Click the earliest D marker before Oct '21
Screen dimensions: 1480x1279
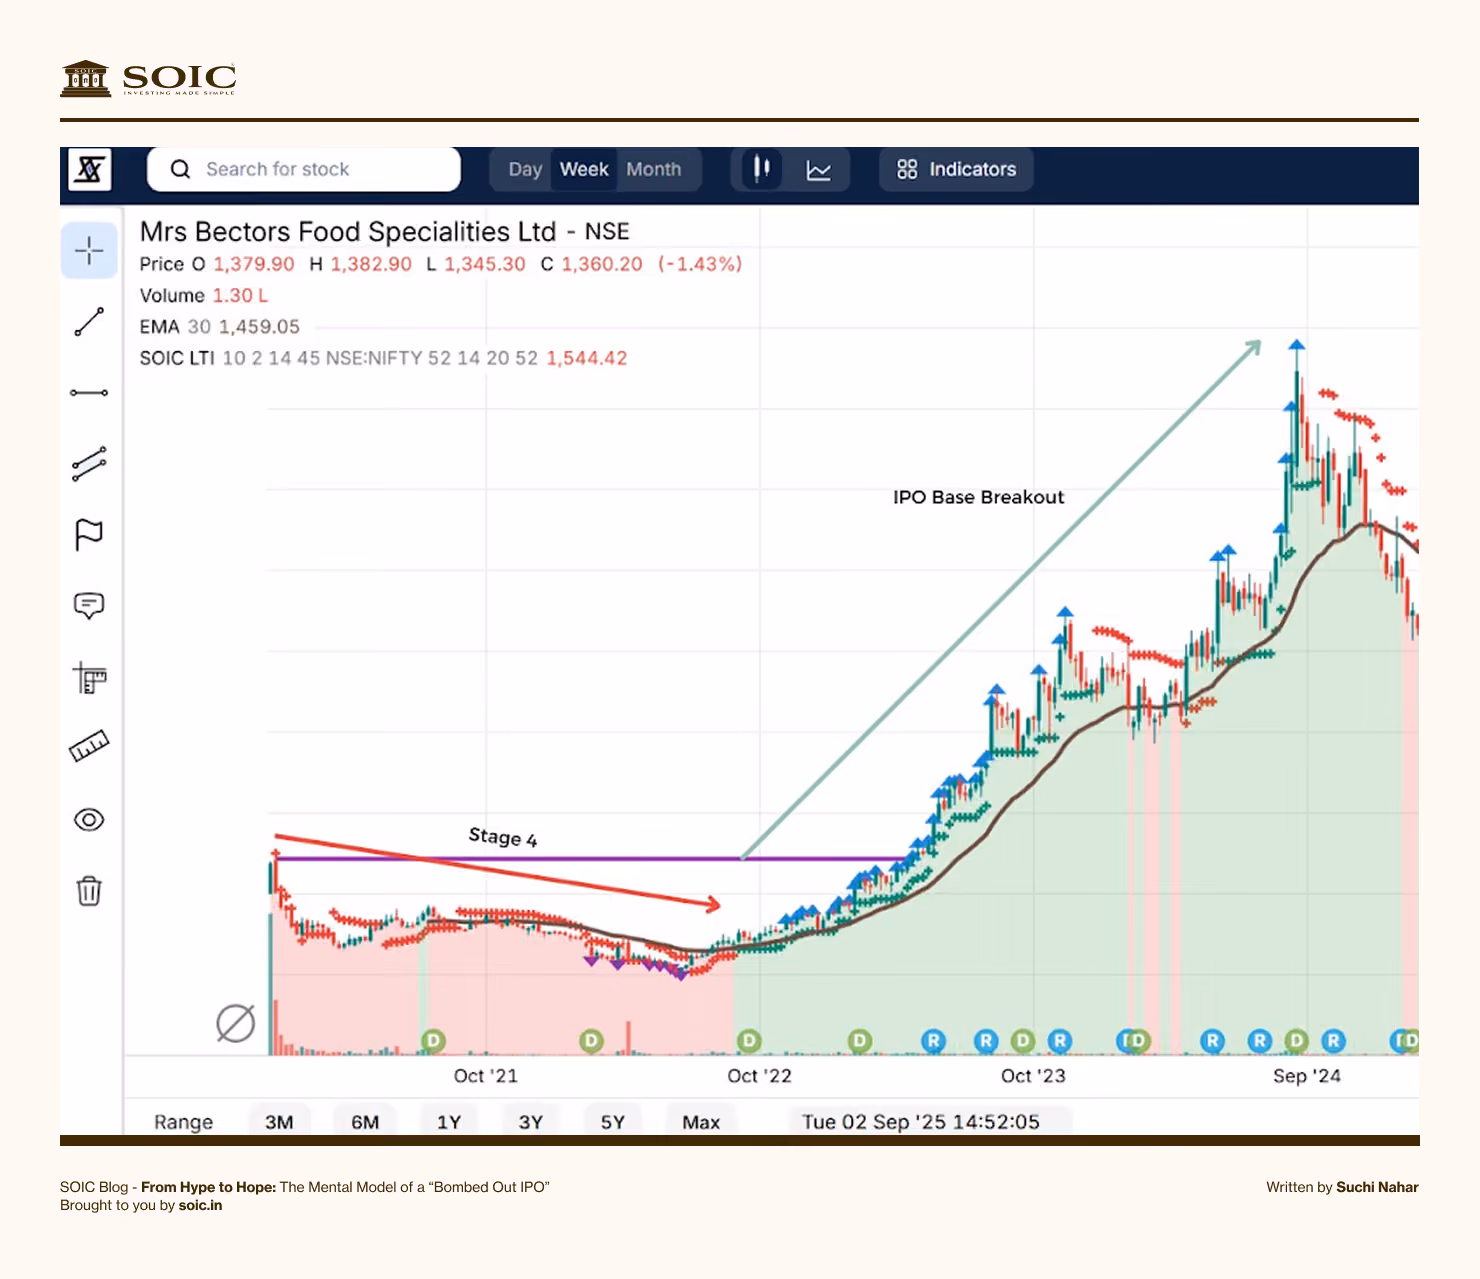(433, 1041)
